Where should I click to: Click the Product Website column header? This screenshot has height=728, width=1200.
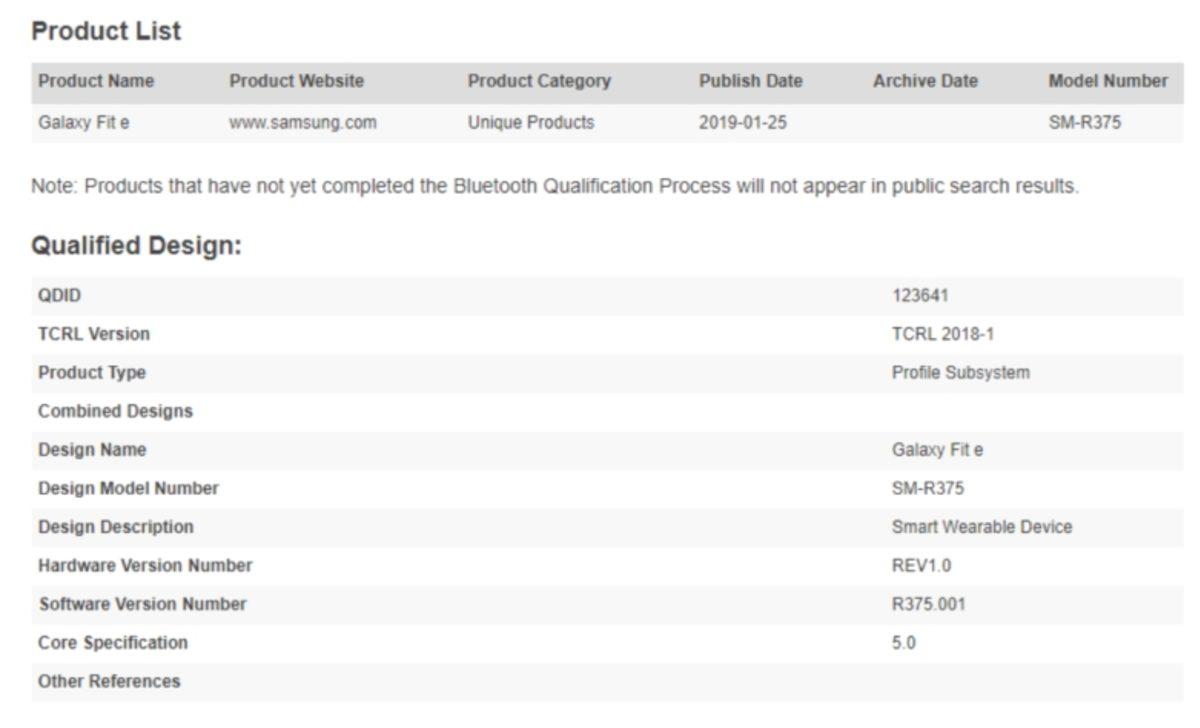pyautogui.click(x=296, y=82)
